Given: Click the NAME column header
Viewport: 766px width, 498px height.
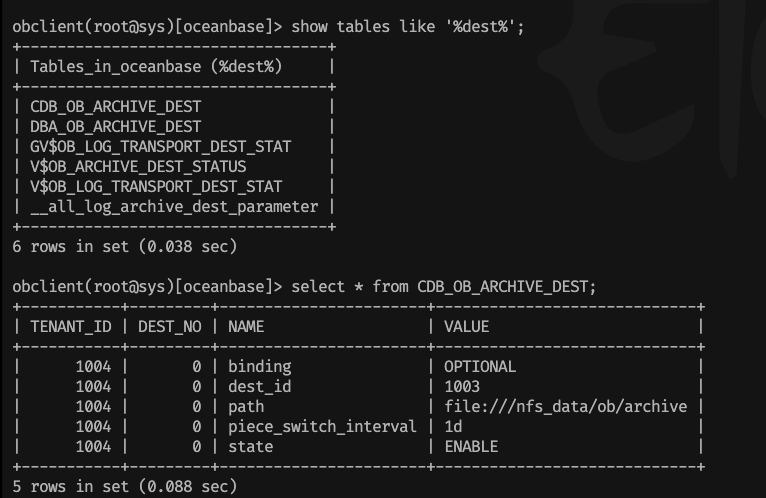Looking at the screenshot, I should tap(246, 326).
